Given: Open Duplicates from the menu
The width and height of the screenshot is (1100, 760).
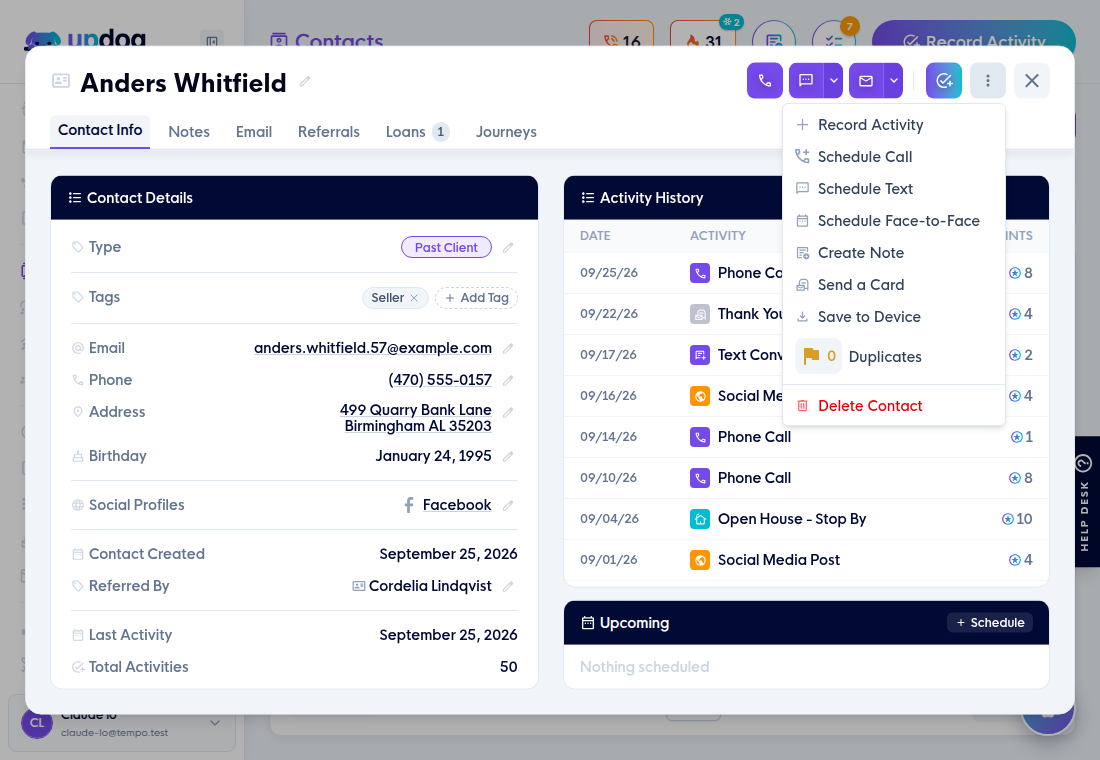Looking at the screenshot, I should pyautogui.click(x=894, y=356).
